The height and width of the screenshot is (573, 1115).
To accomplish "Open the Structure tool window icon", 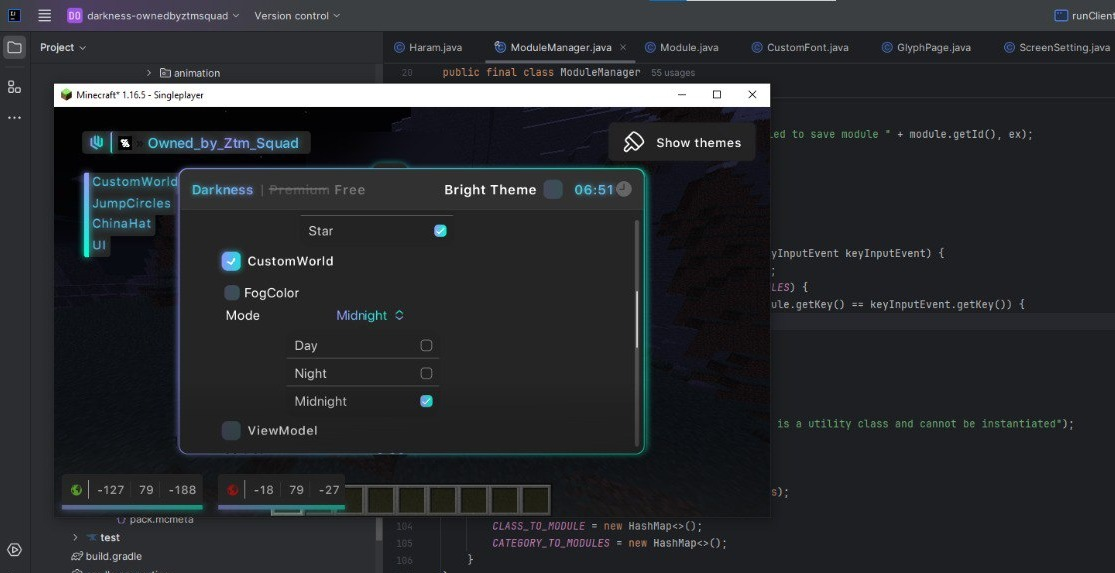I will 14,87.
